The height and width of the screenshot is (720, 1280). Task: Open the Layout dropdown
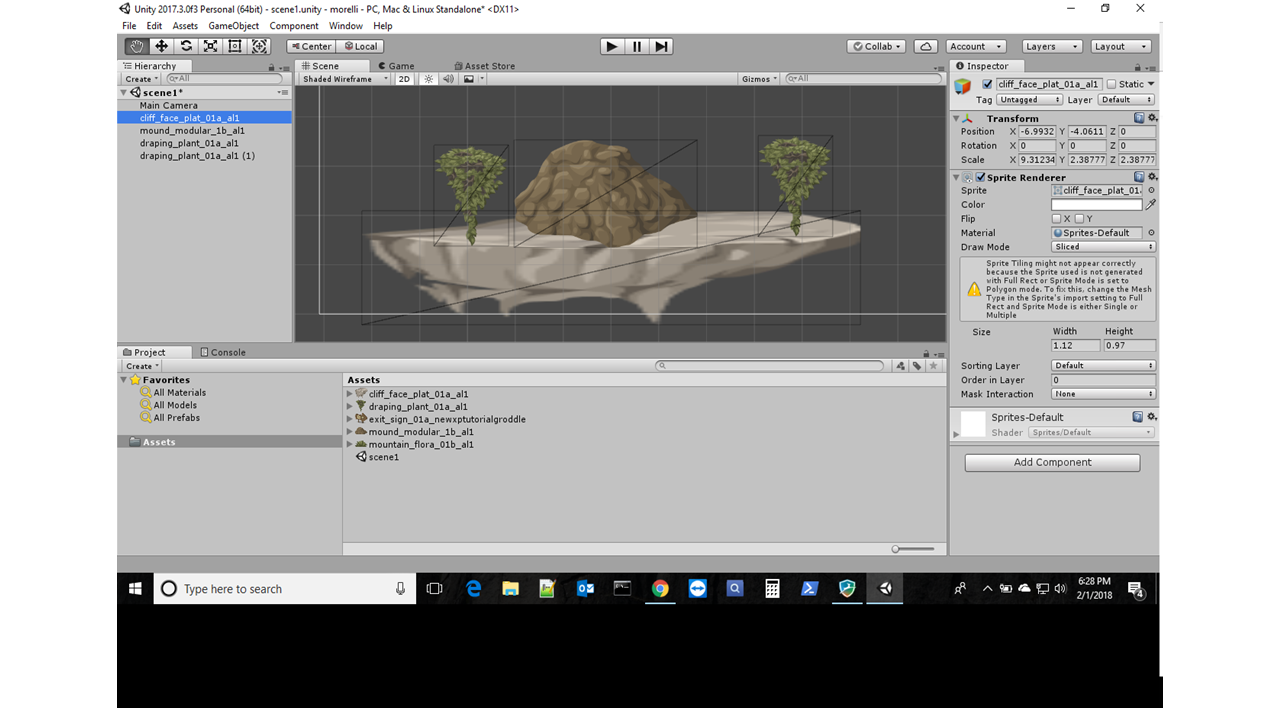click(1120, 46)
